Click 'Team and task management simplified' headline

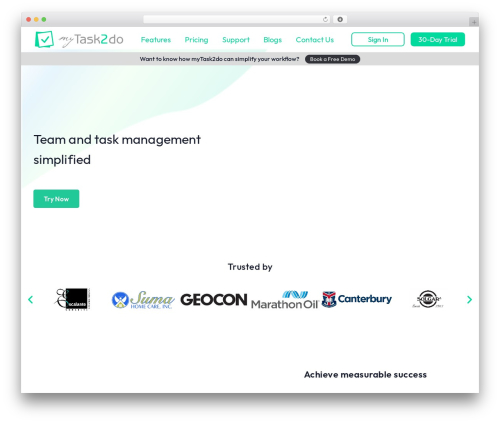(117, 150)
